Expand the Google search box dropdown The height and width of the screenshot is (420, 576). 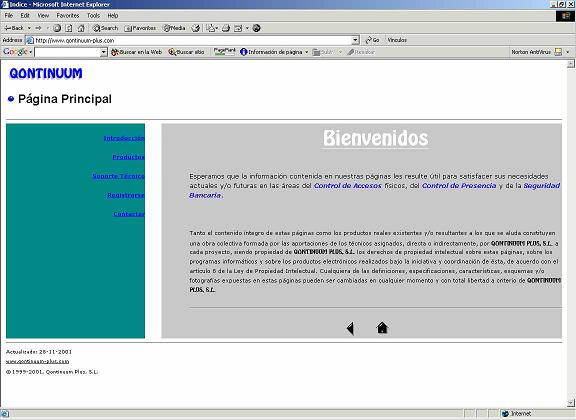click(x=104, y=52)
